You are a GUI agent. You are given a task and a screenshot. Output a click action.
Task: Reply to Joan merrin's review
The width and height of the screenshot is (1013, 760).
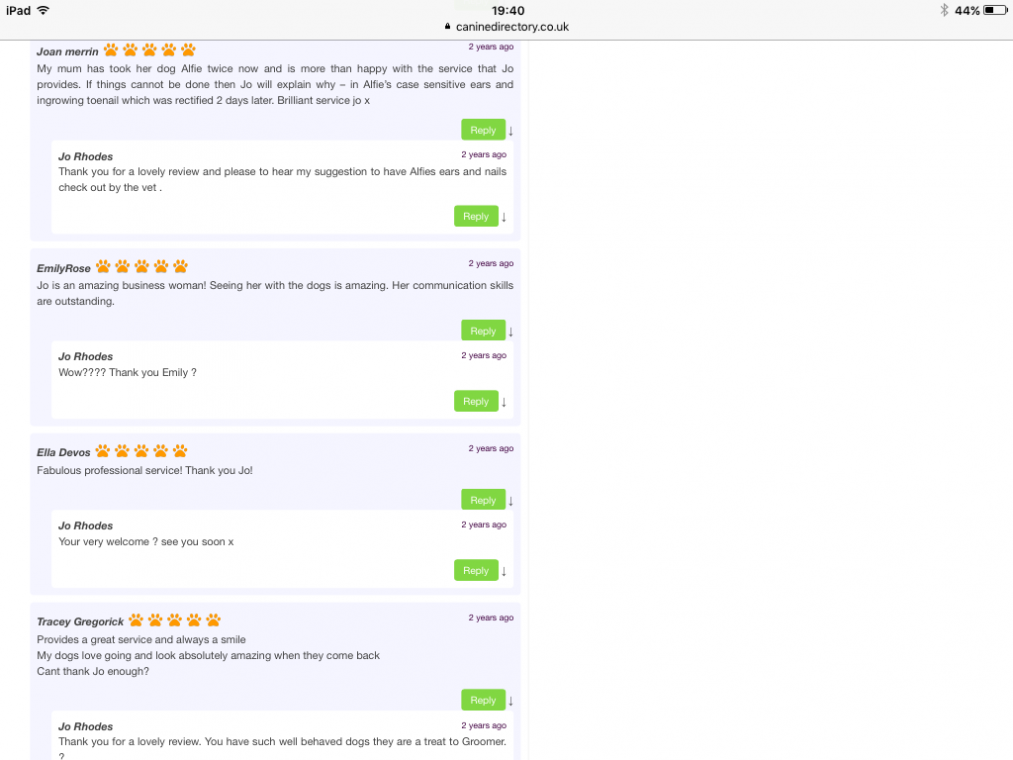483,130
